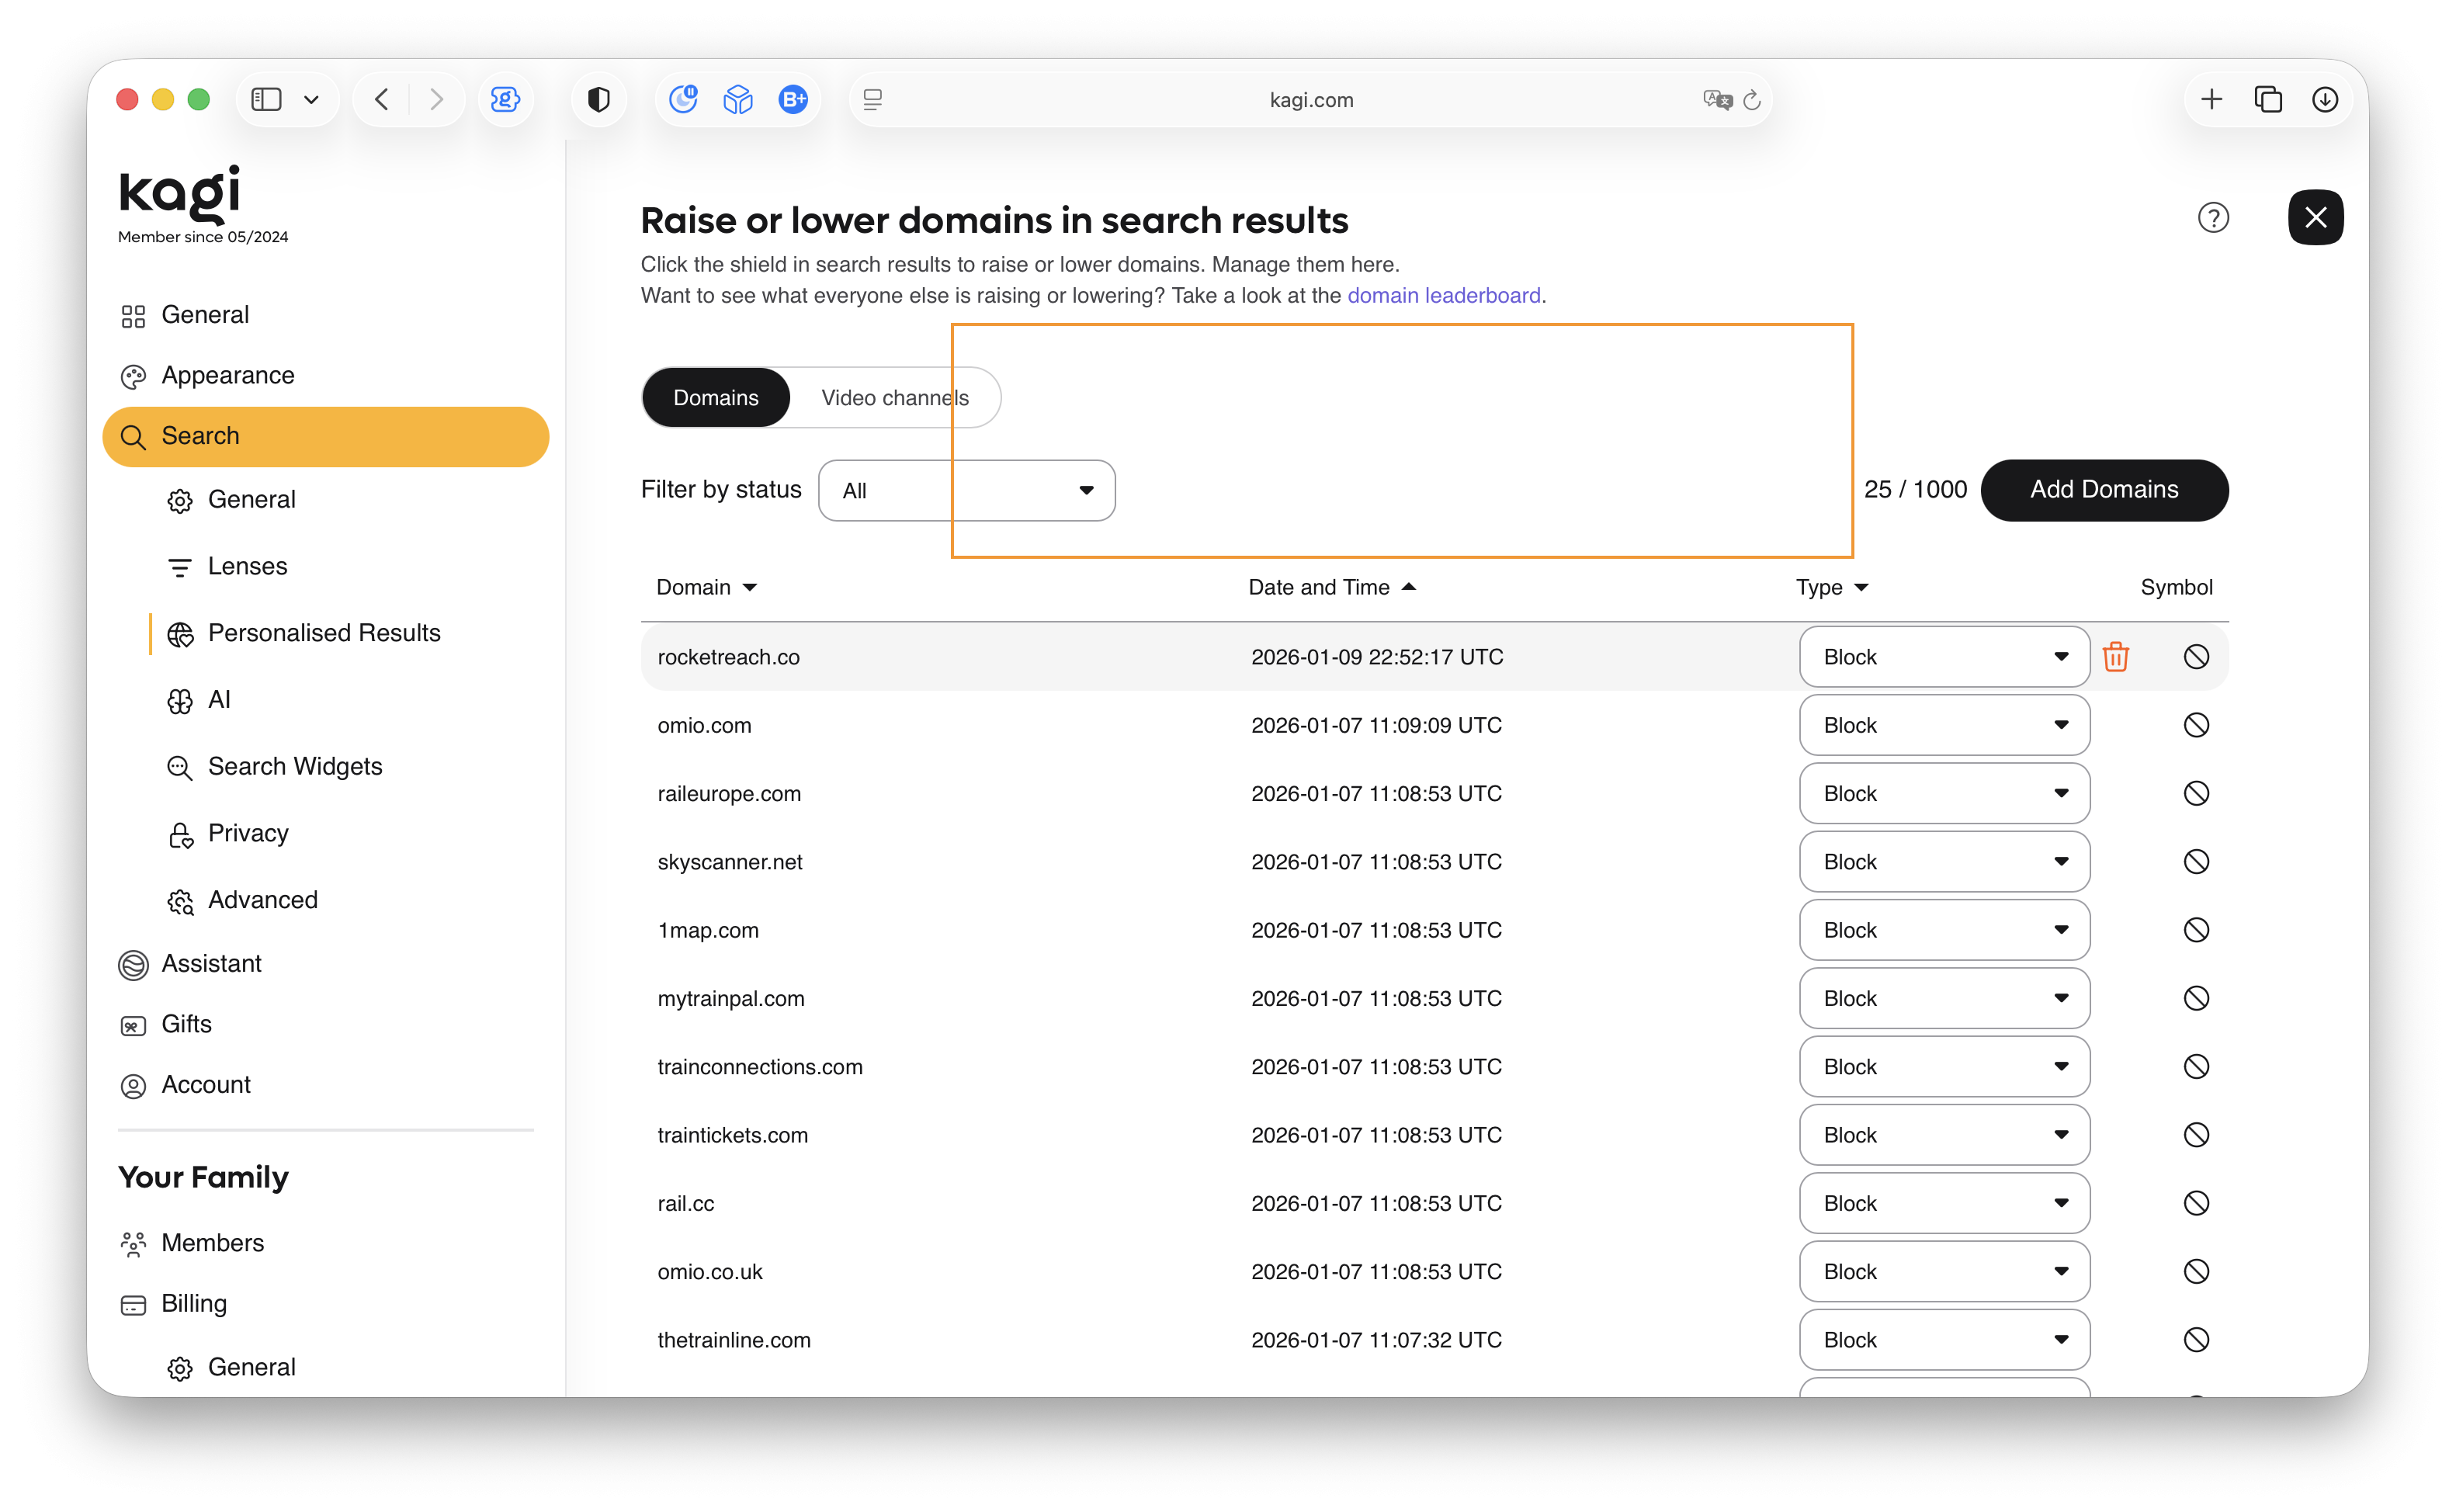Open the domain leaderboard link
This screenshot has width=2456, height=1512.
click(1444, 295)
